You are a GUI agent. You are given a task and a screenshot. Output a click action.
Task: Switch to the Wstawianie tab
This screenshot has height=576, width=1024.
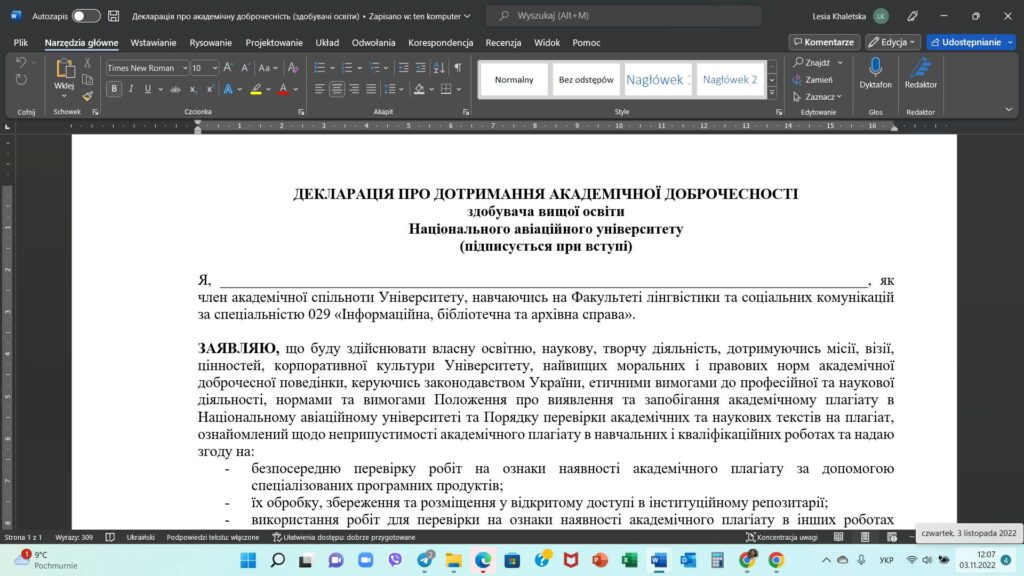(x=153, y=43)
